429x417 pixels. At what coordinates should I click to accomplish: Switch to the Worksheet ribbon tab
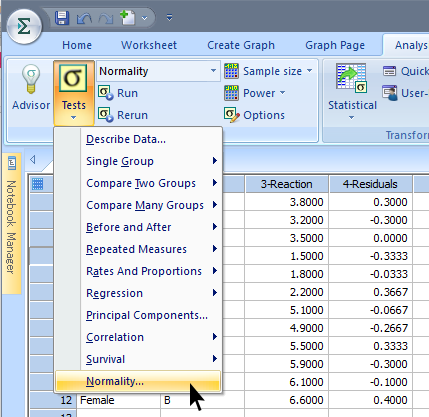[149, 45]
